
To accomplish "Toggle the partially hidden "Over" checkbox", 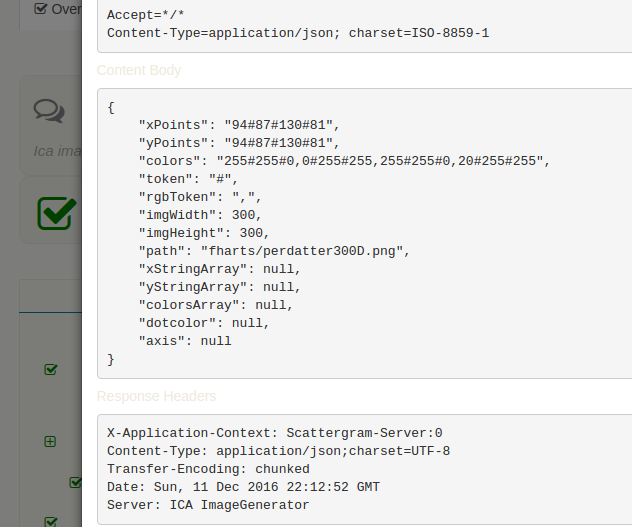I will pos(41,8).
